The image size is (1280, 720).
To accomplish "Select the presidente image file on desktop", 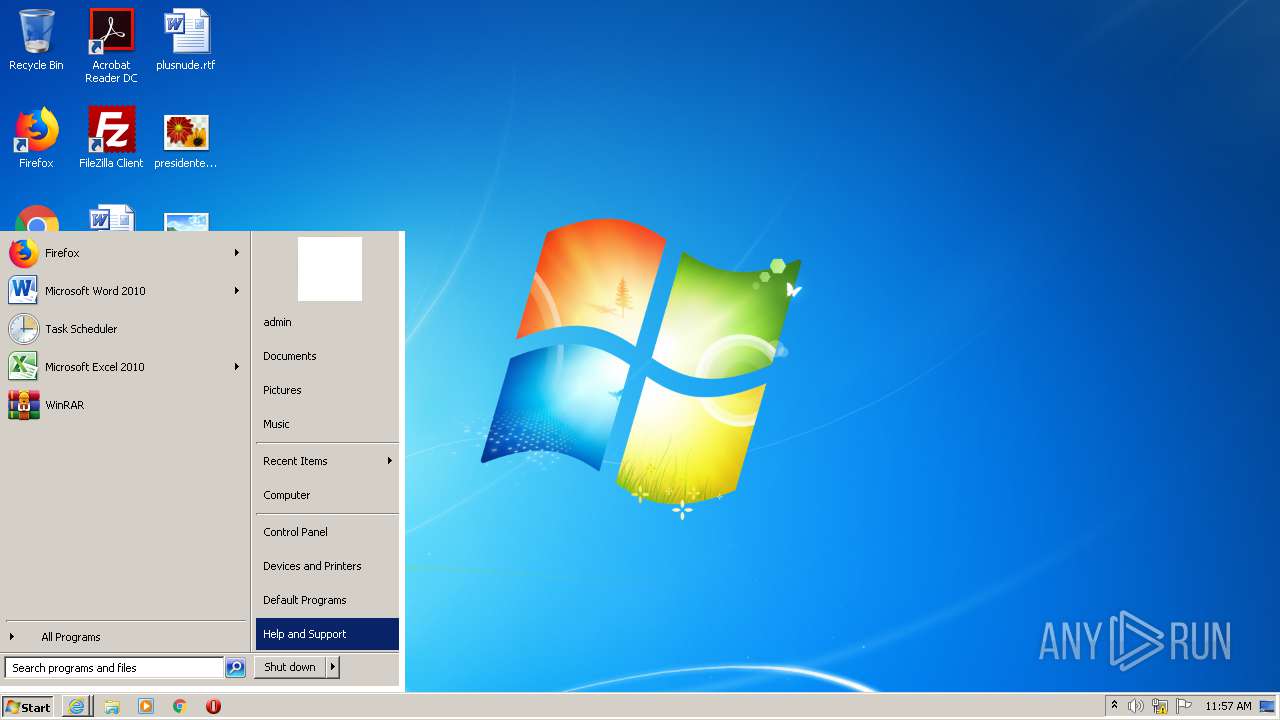I will point(186,138).
